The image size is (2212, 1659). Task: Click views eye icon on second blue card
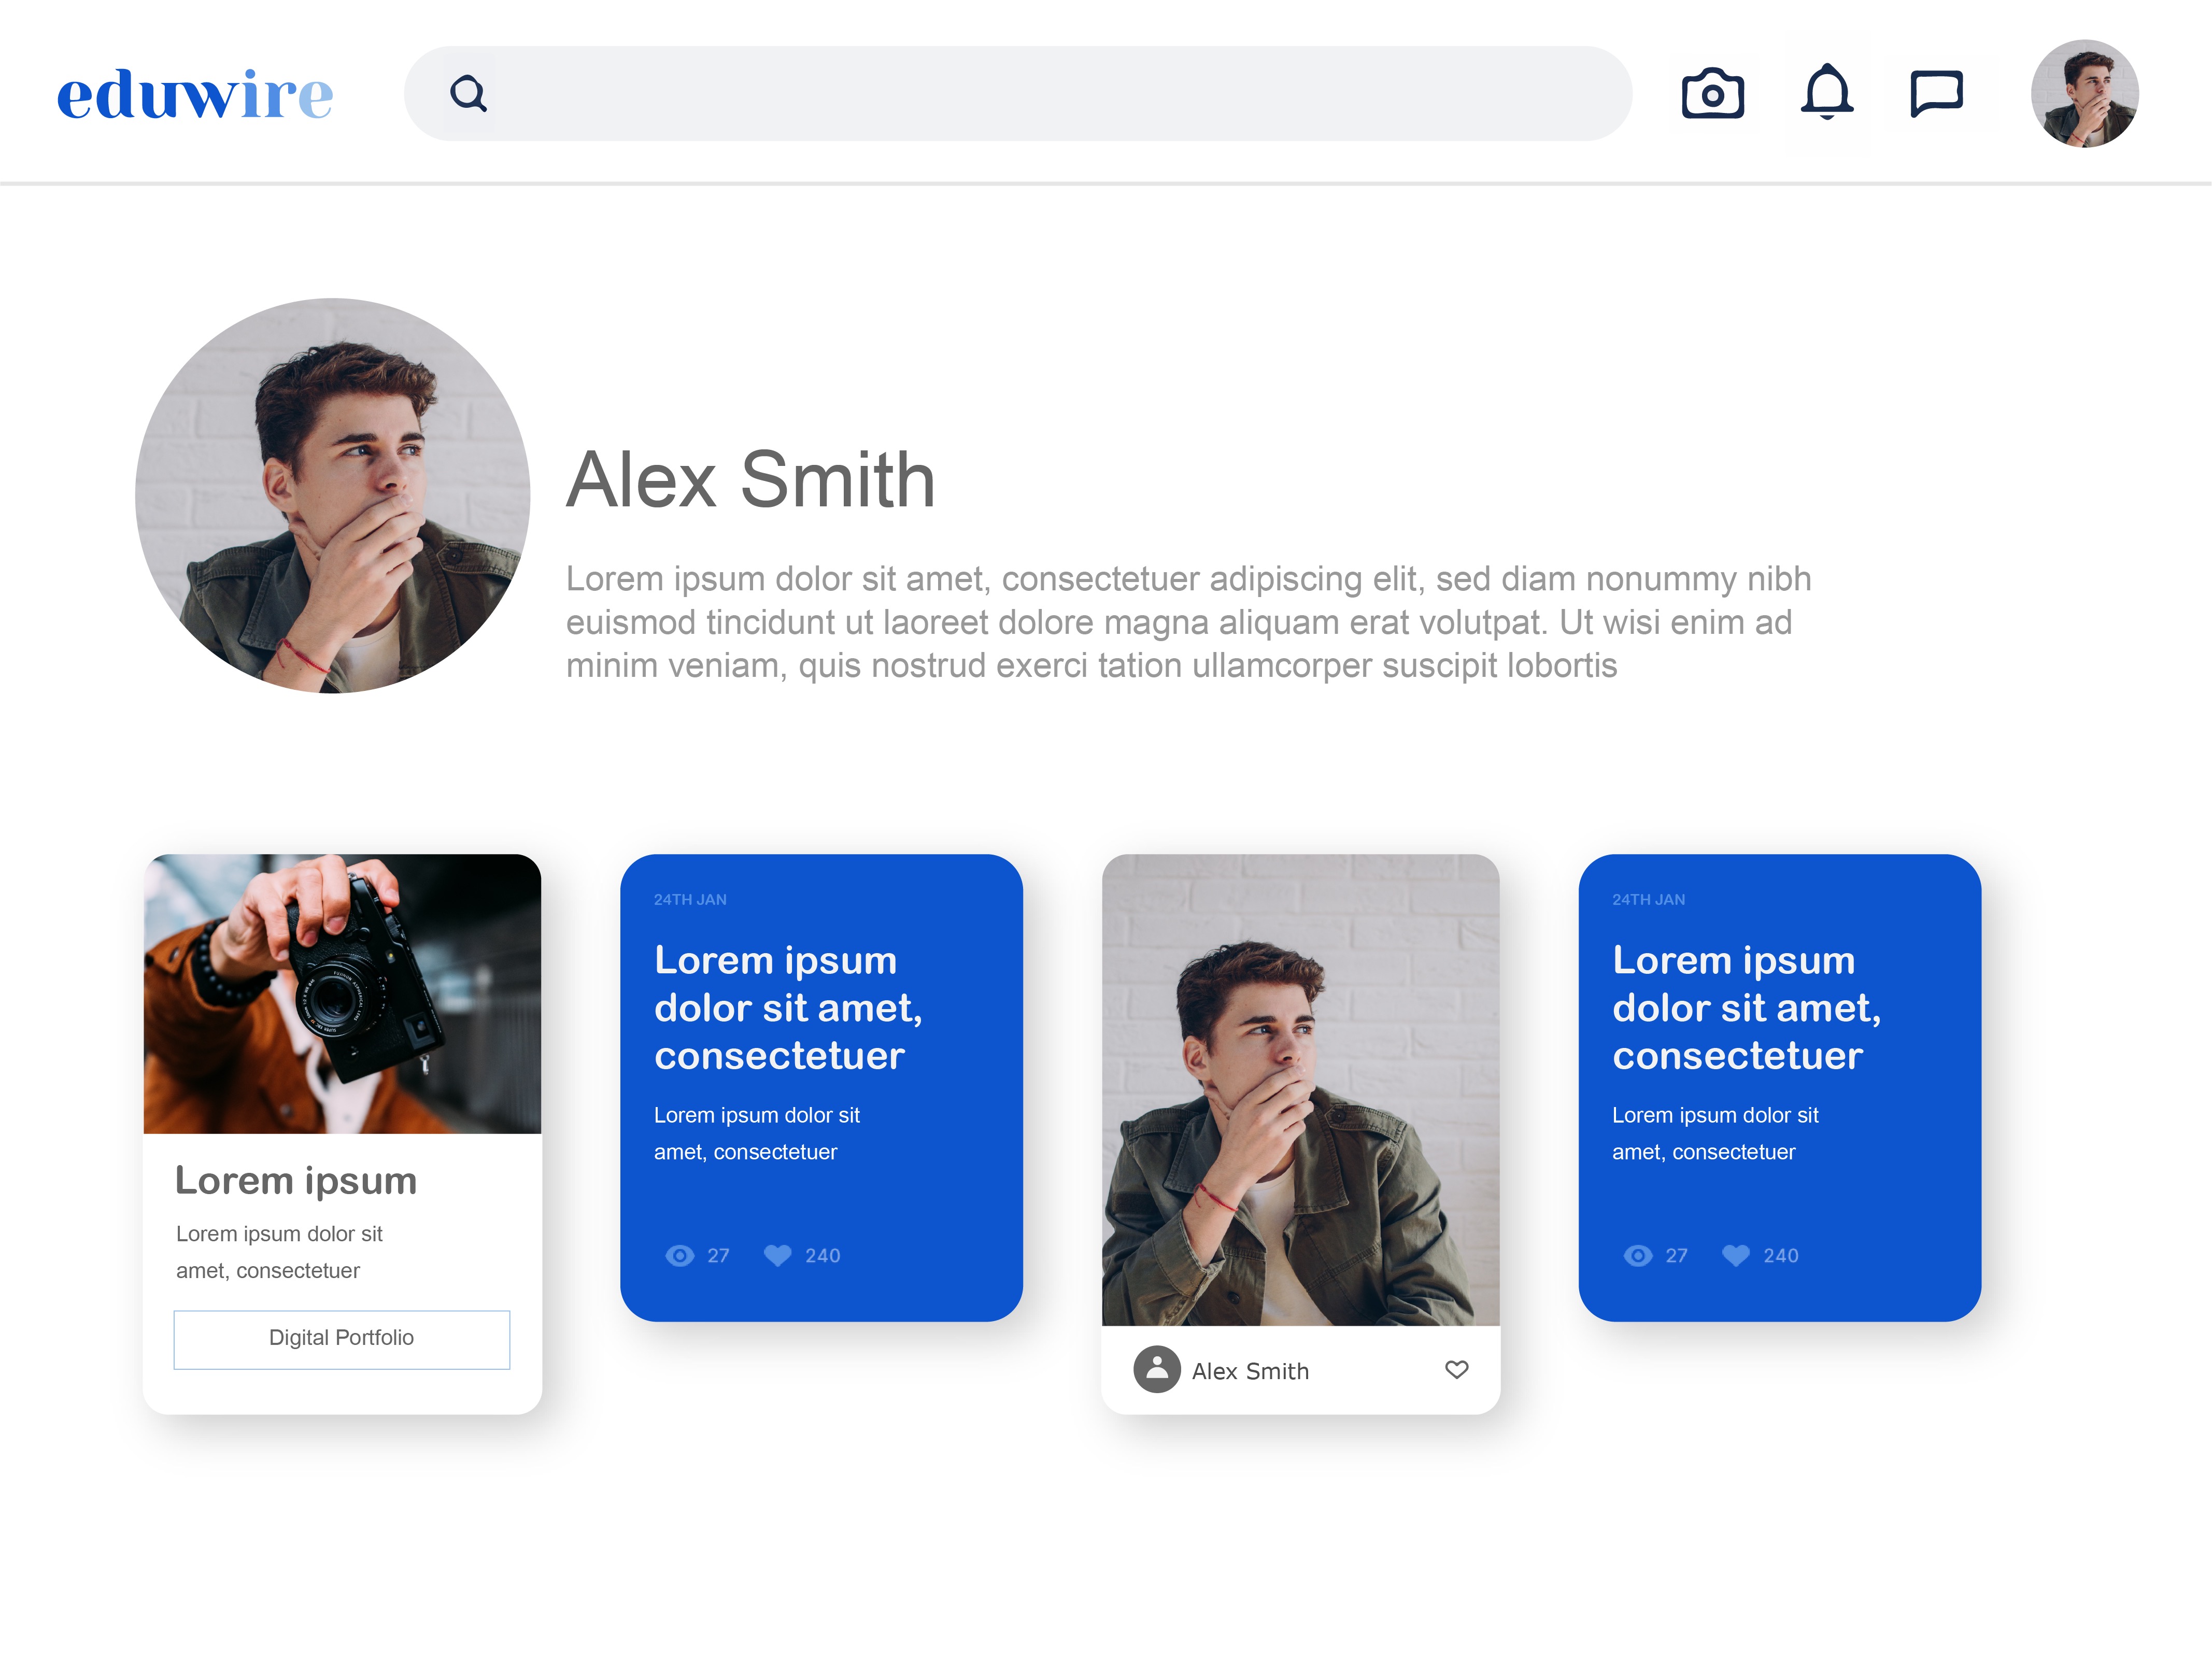coord(1638,1256)
